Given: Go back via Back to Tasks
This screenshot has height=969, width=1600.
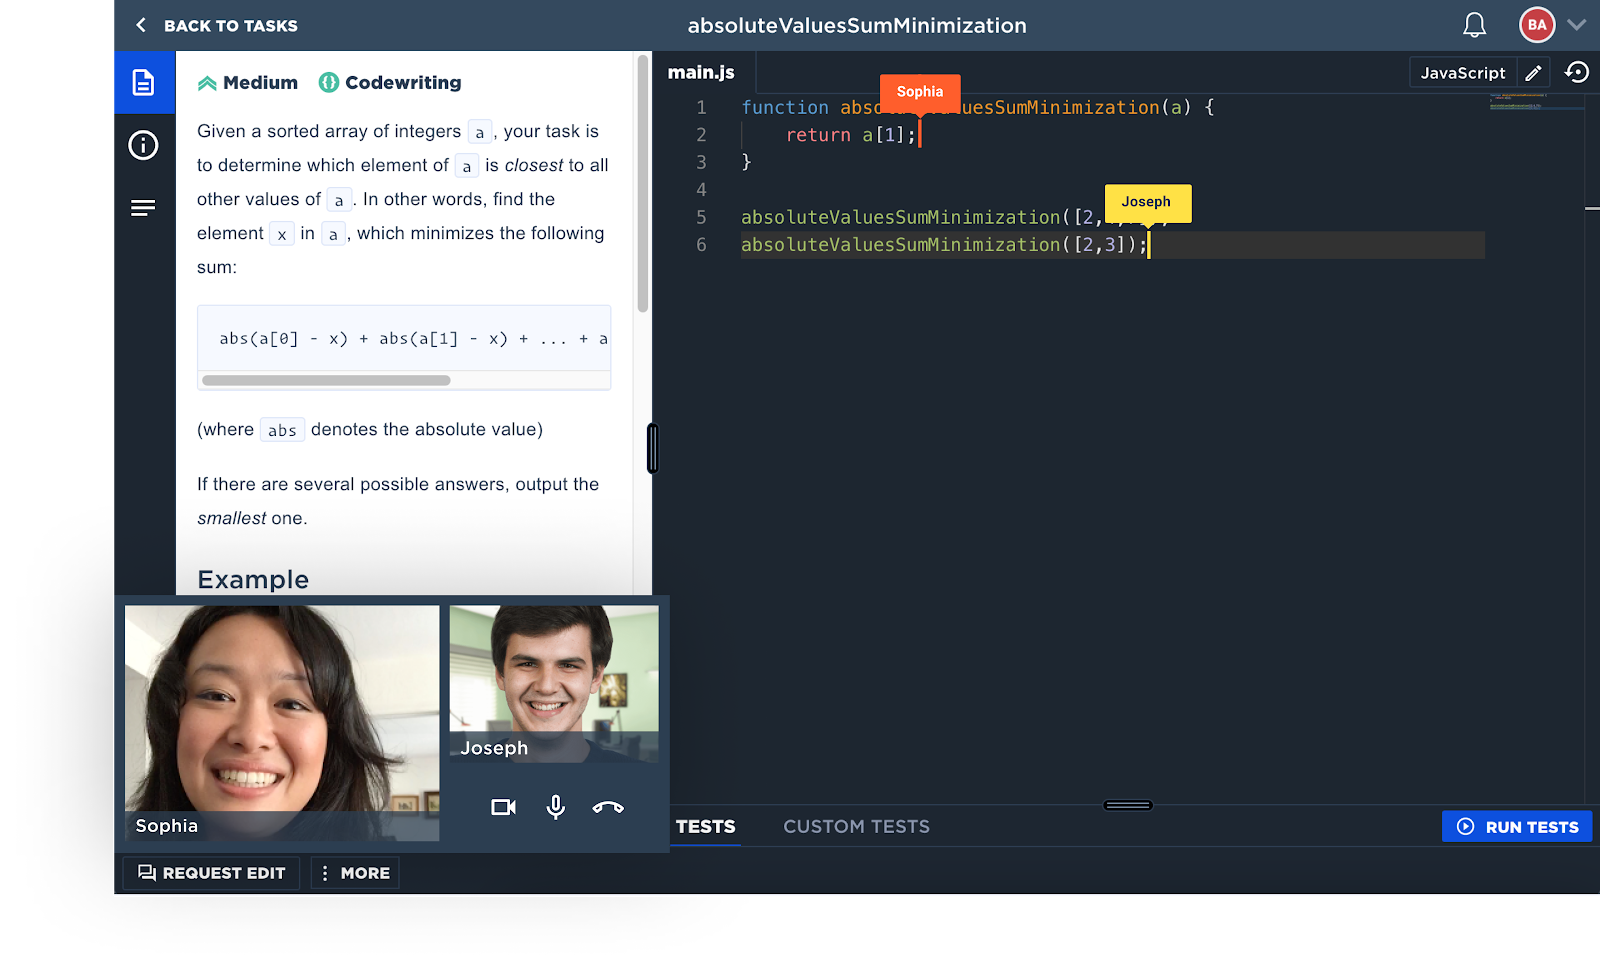Looking at the screenshot, I should (x=216, y=26).
